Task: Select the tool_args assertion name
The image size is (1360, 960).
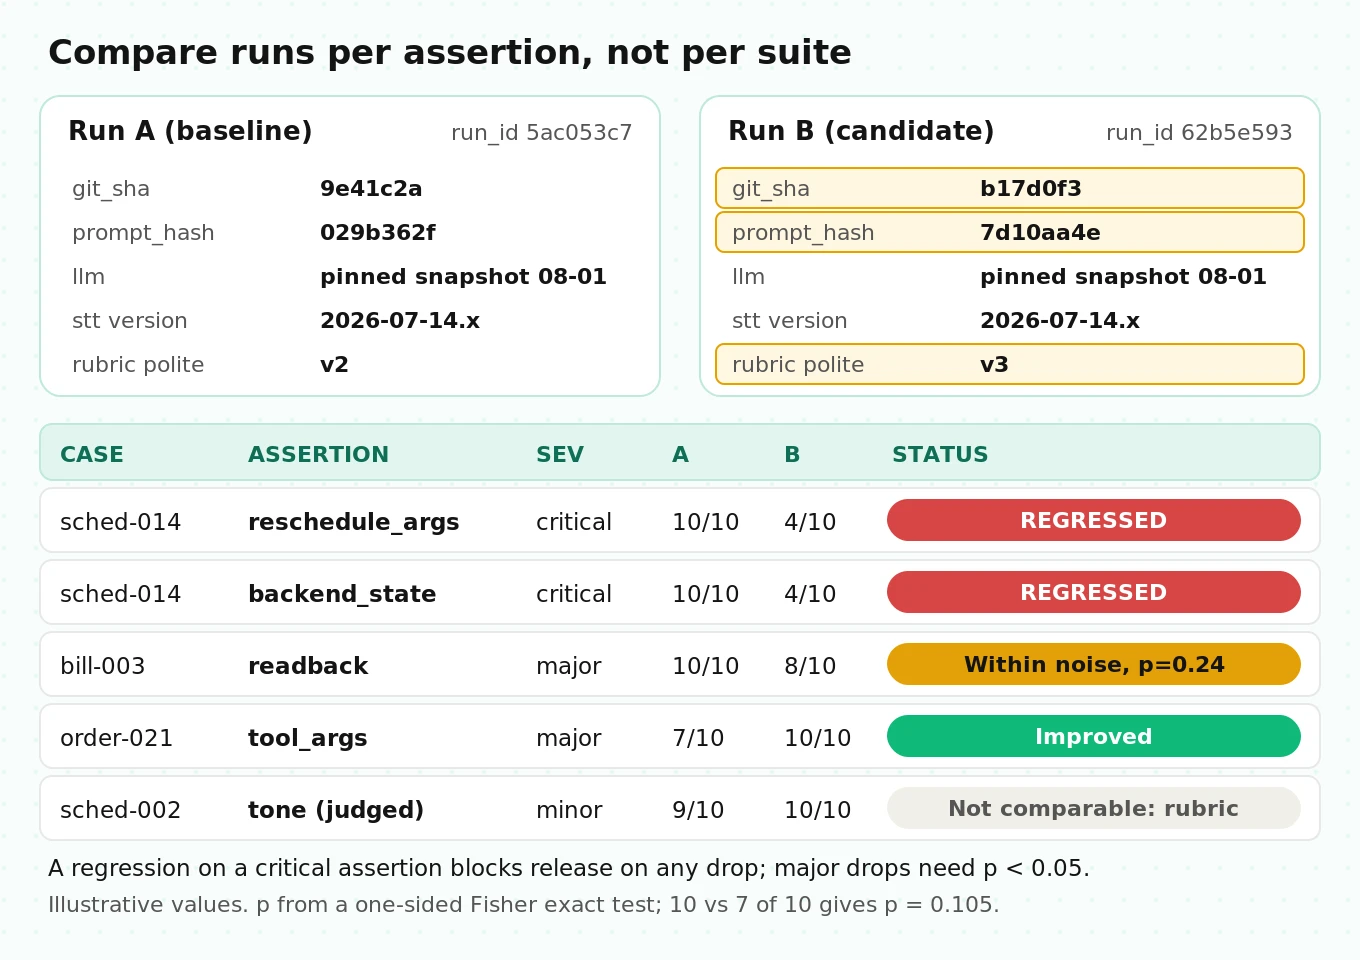Action: [308, 738]
